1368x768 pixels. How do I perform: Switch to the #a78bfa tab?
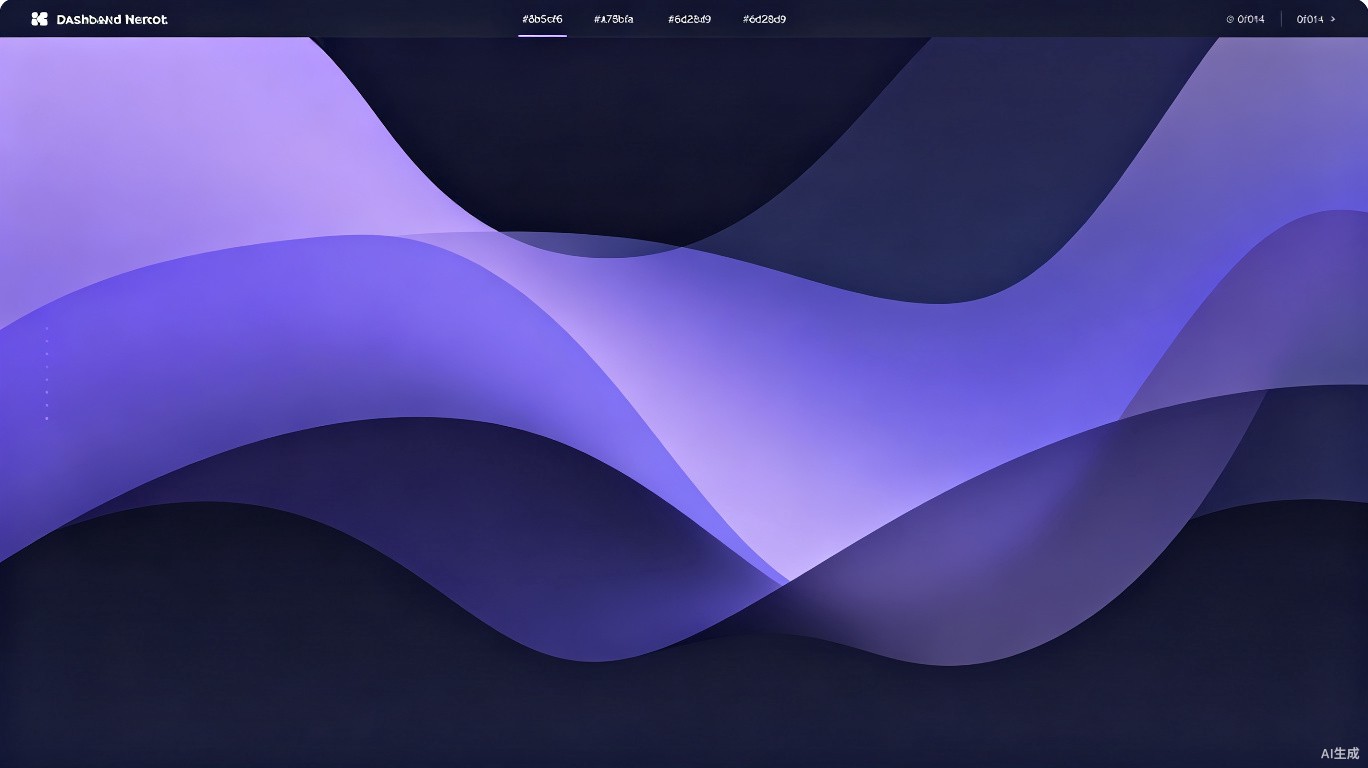pyautogui.click(x=613, y=19)
